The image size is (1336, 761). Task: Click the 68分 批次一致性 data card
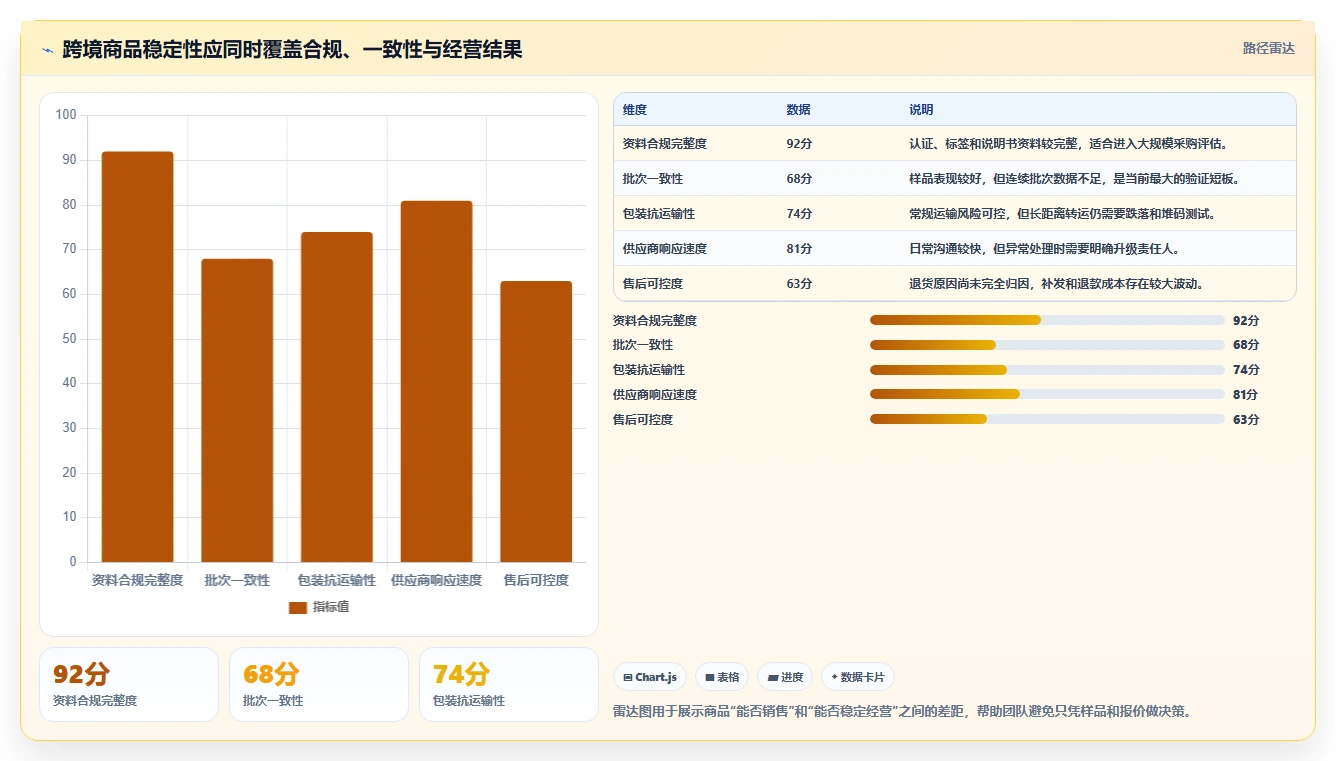[319, 684]
